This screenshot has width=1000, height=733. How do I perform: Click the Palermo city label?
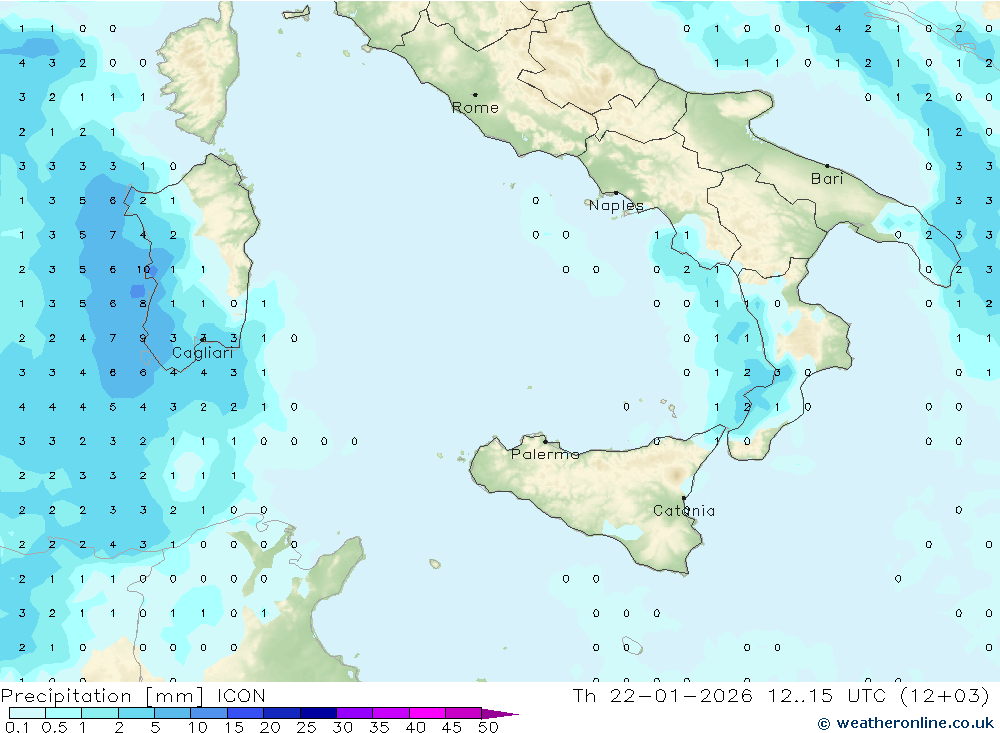[545, 454]
